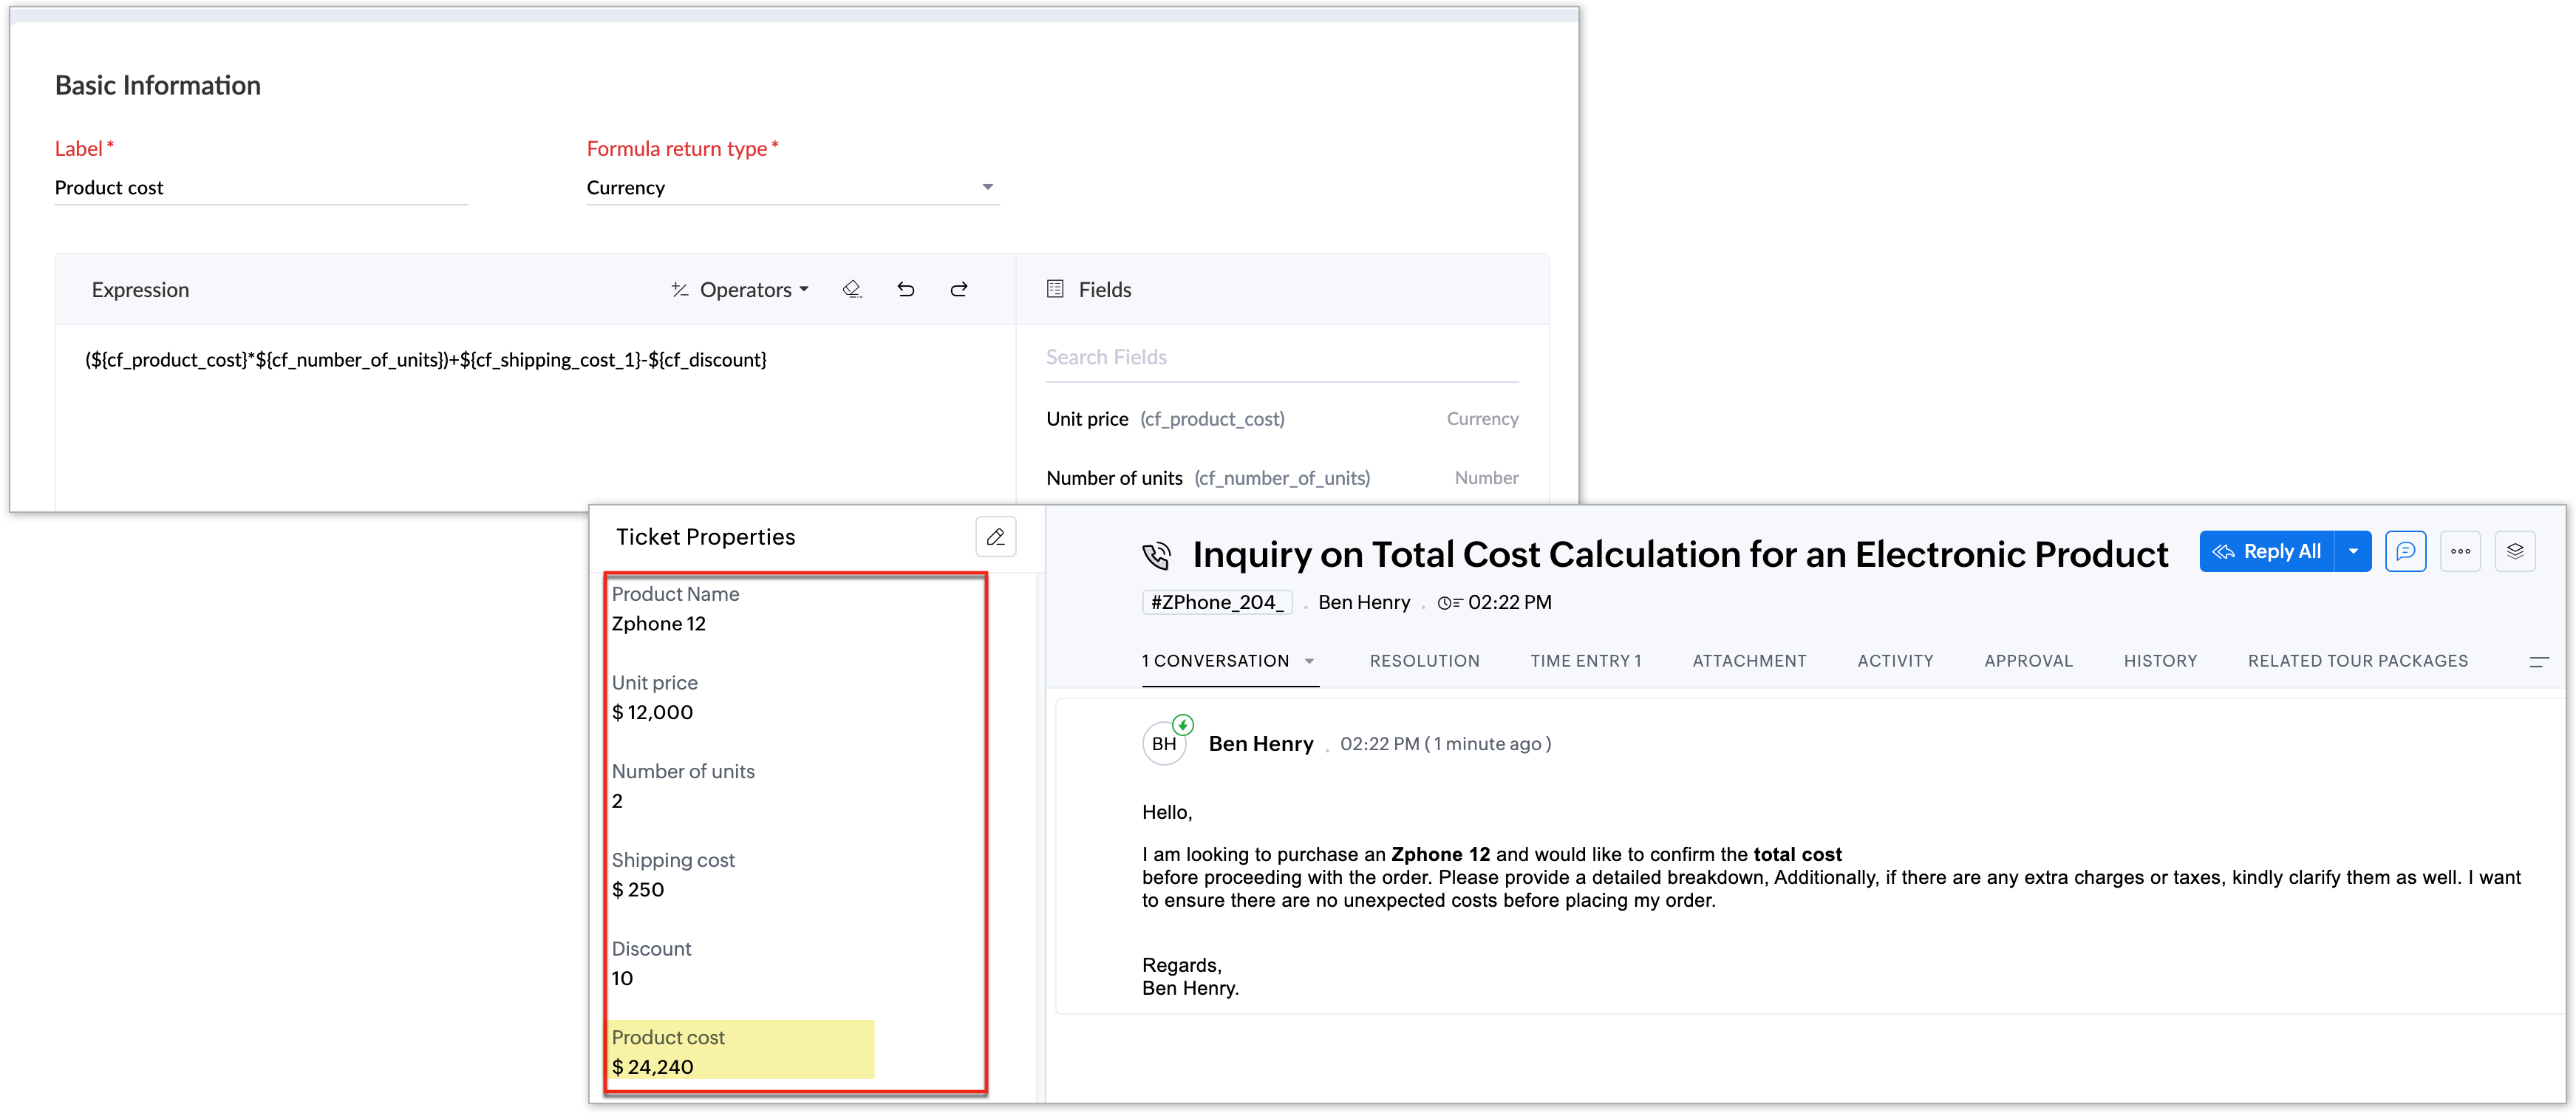
Task: Click the comment bubble icon near Reply All
Action: [x=2405, y=551]
